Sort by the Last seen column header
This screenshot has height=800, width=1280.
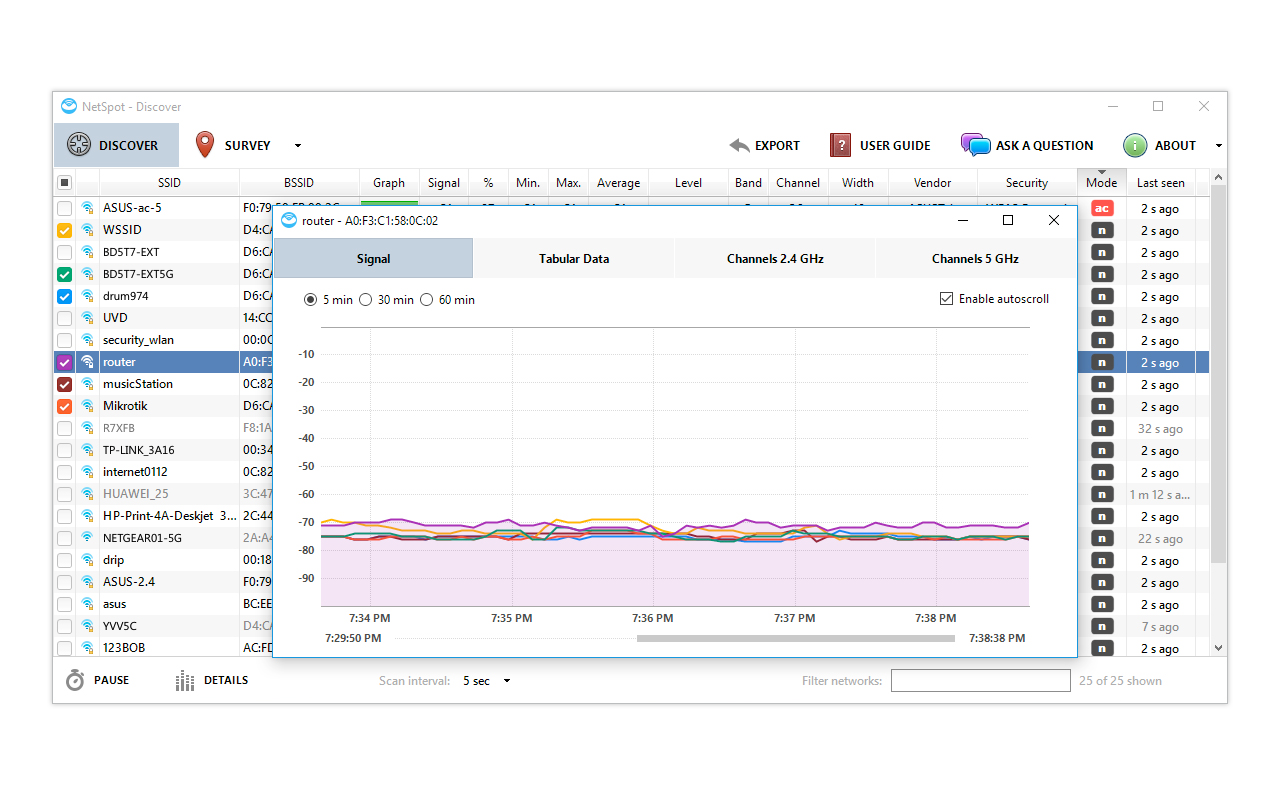(x=1160, y=183)
